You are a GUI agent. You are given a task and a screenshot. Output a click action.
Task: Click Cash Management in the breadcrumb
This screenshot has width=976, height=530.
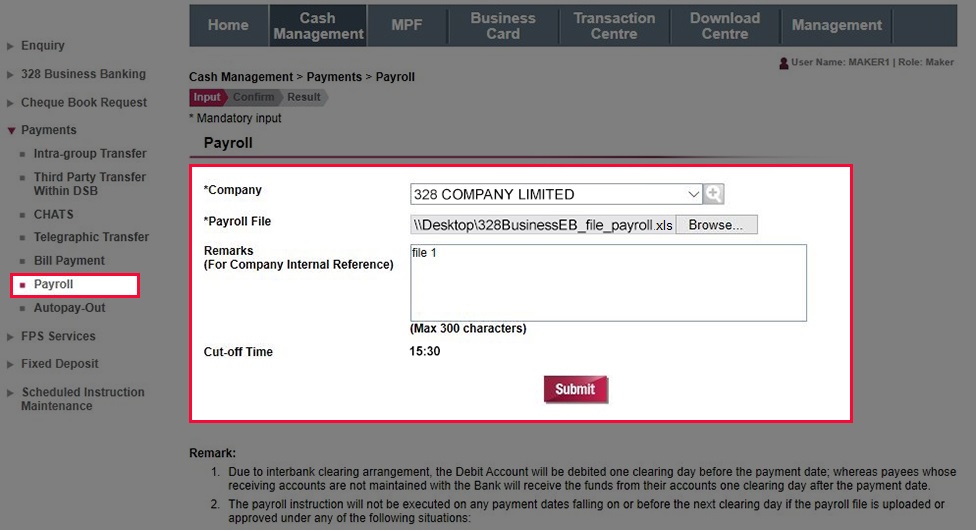tap(241, 77)
